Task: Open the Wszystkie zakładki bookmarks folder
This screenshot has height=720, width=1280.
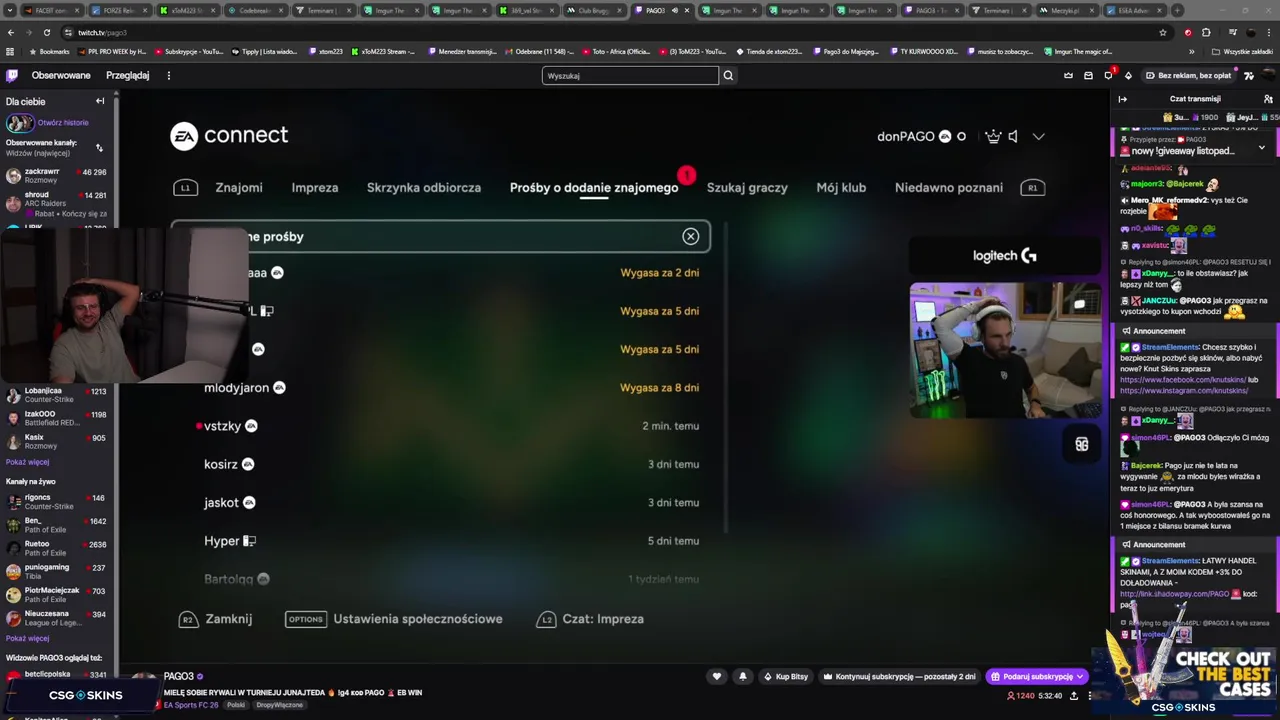Action: [1243, 51]
